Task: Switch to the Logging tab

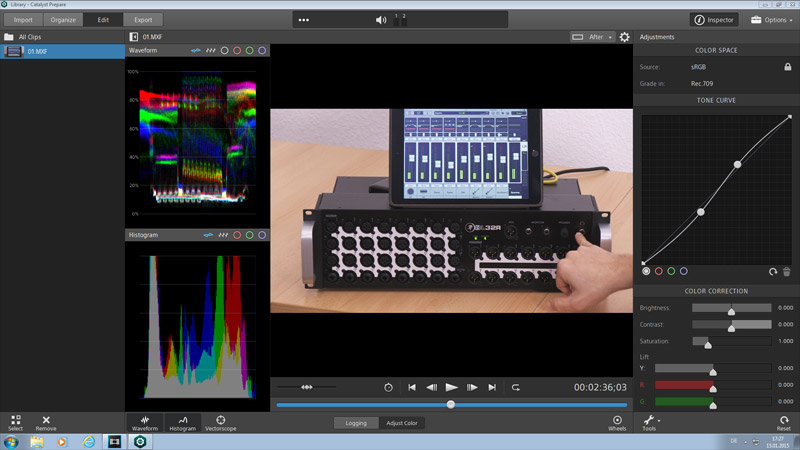Action: tap(356, 423)
